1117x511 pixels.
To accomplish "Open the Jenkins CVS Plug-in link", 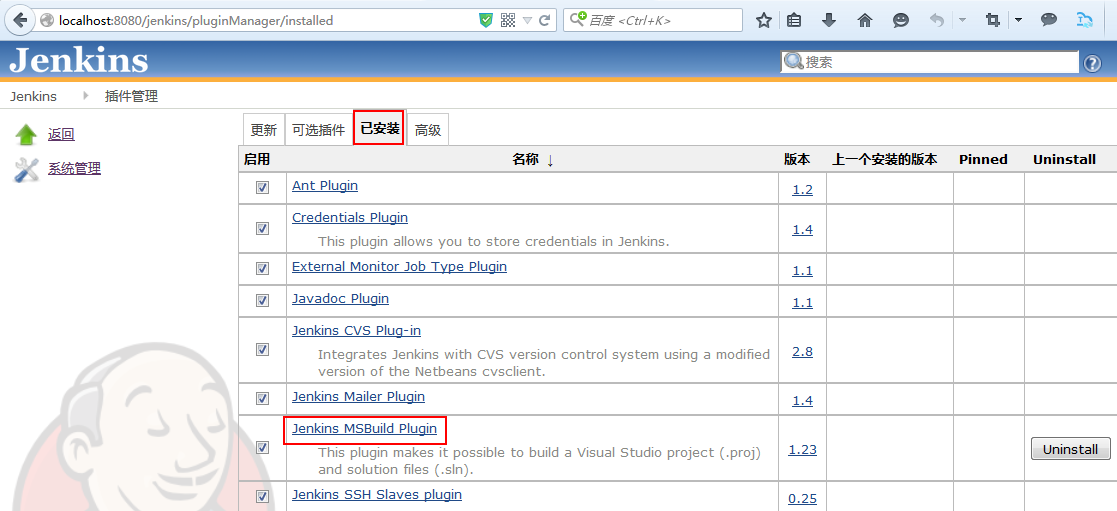I will click(356, 331).
